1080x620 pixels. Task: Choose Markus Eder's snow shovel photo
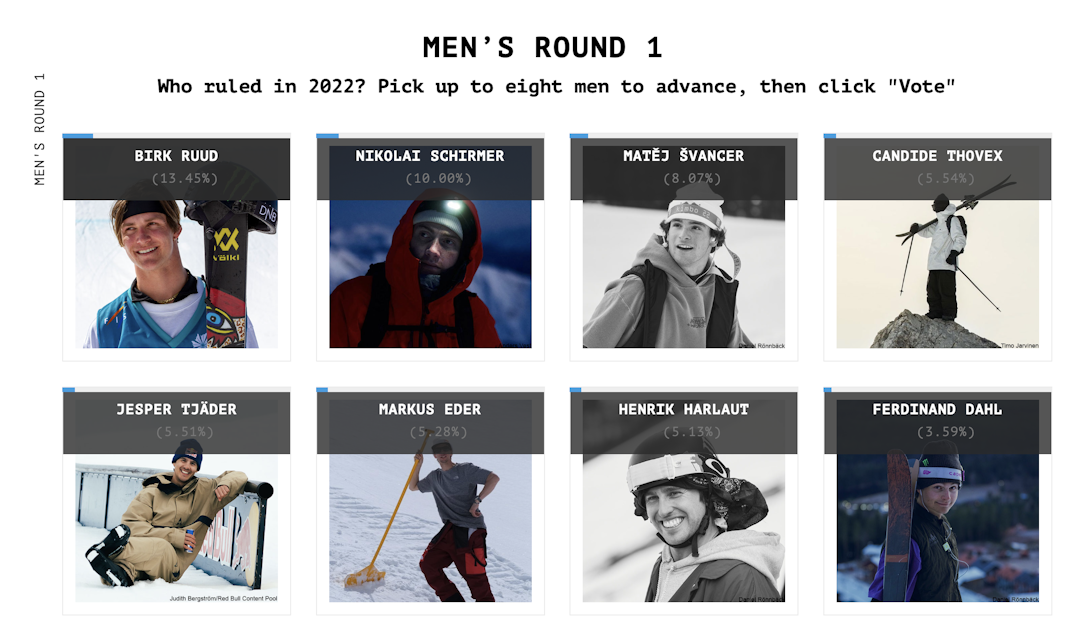(x=430, y=528)
